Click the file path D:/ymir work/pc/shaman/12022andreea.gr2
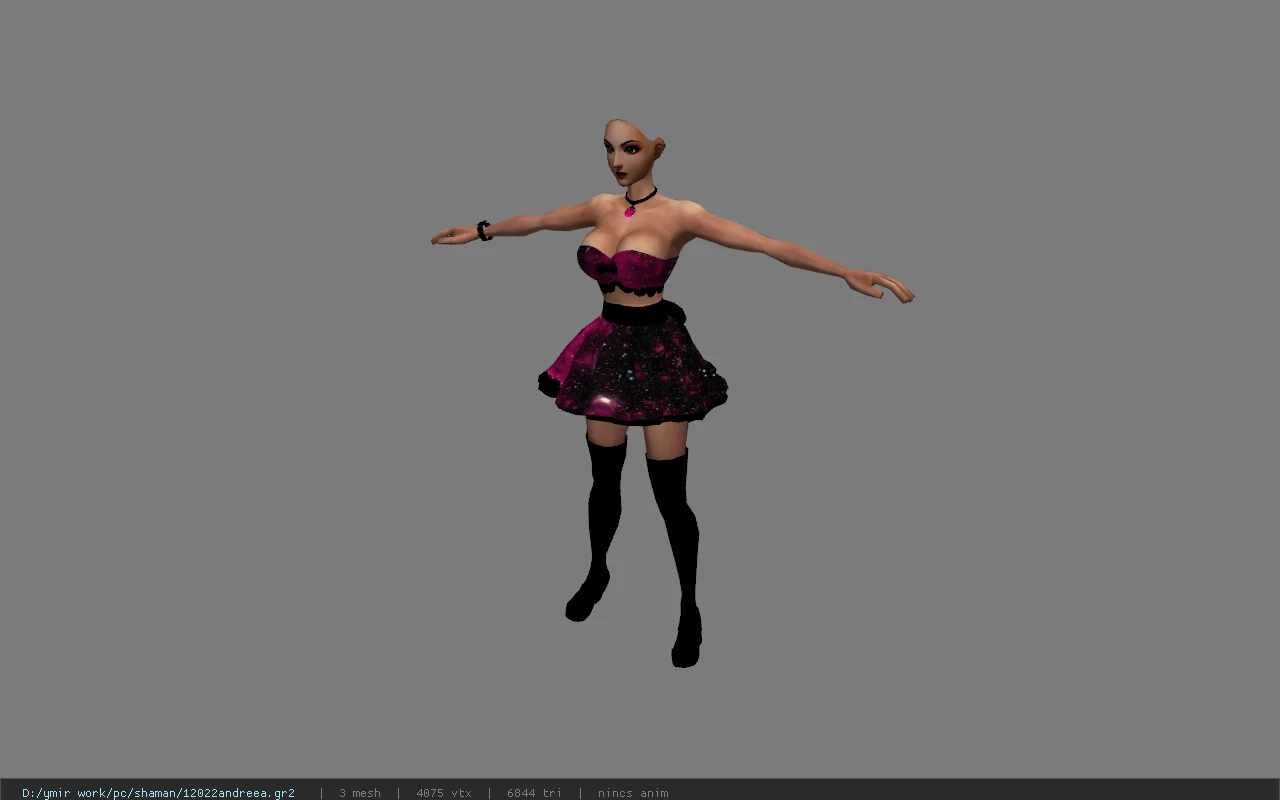Screen dimensions: 1280x800 coord(158,793)
